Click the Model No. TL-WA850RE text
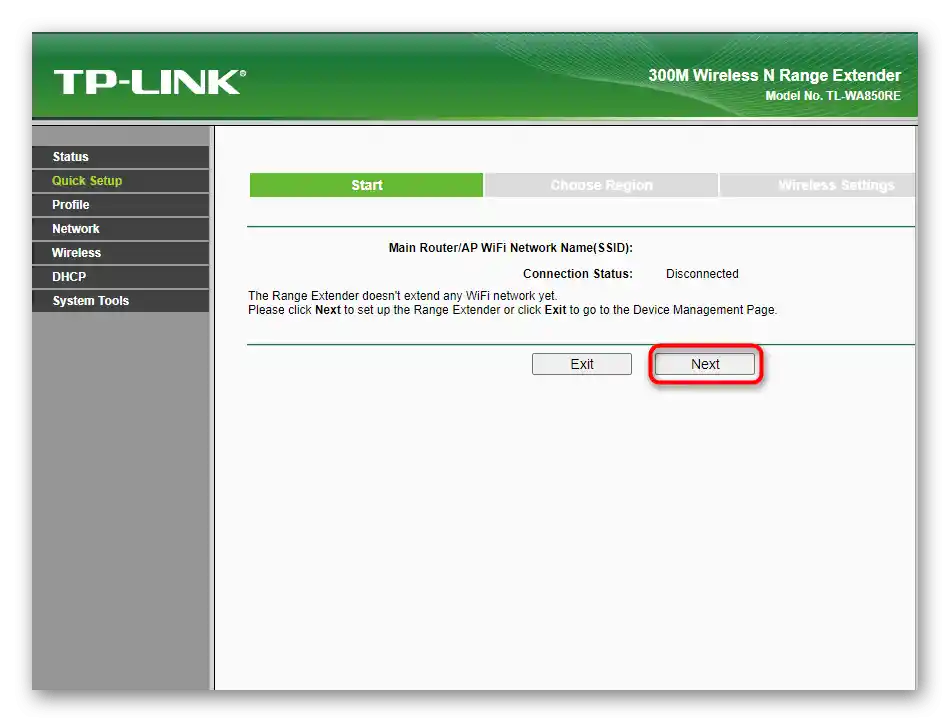This screenshot has width=950, height=722. point(833,96)
